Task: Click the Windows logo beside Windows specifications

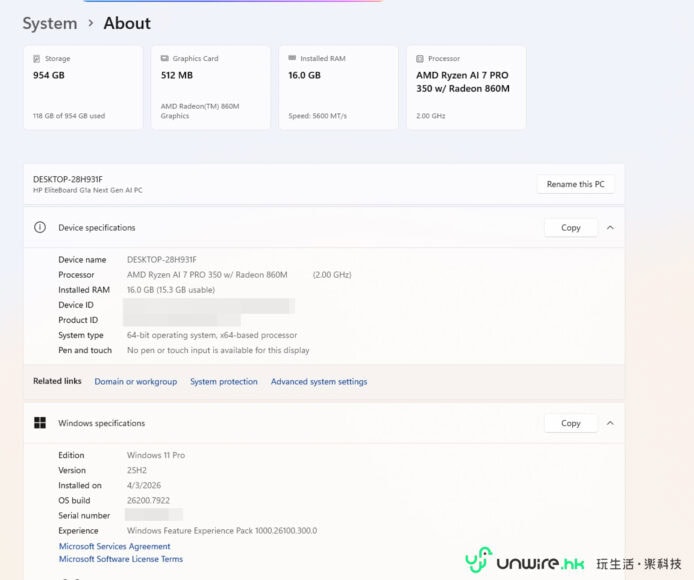Action: 40,423
